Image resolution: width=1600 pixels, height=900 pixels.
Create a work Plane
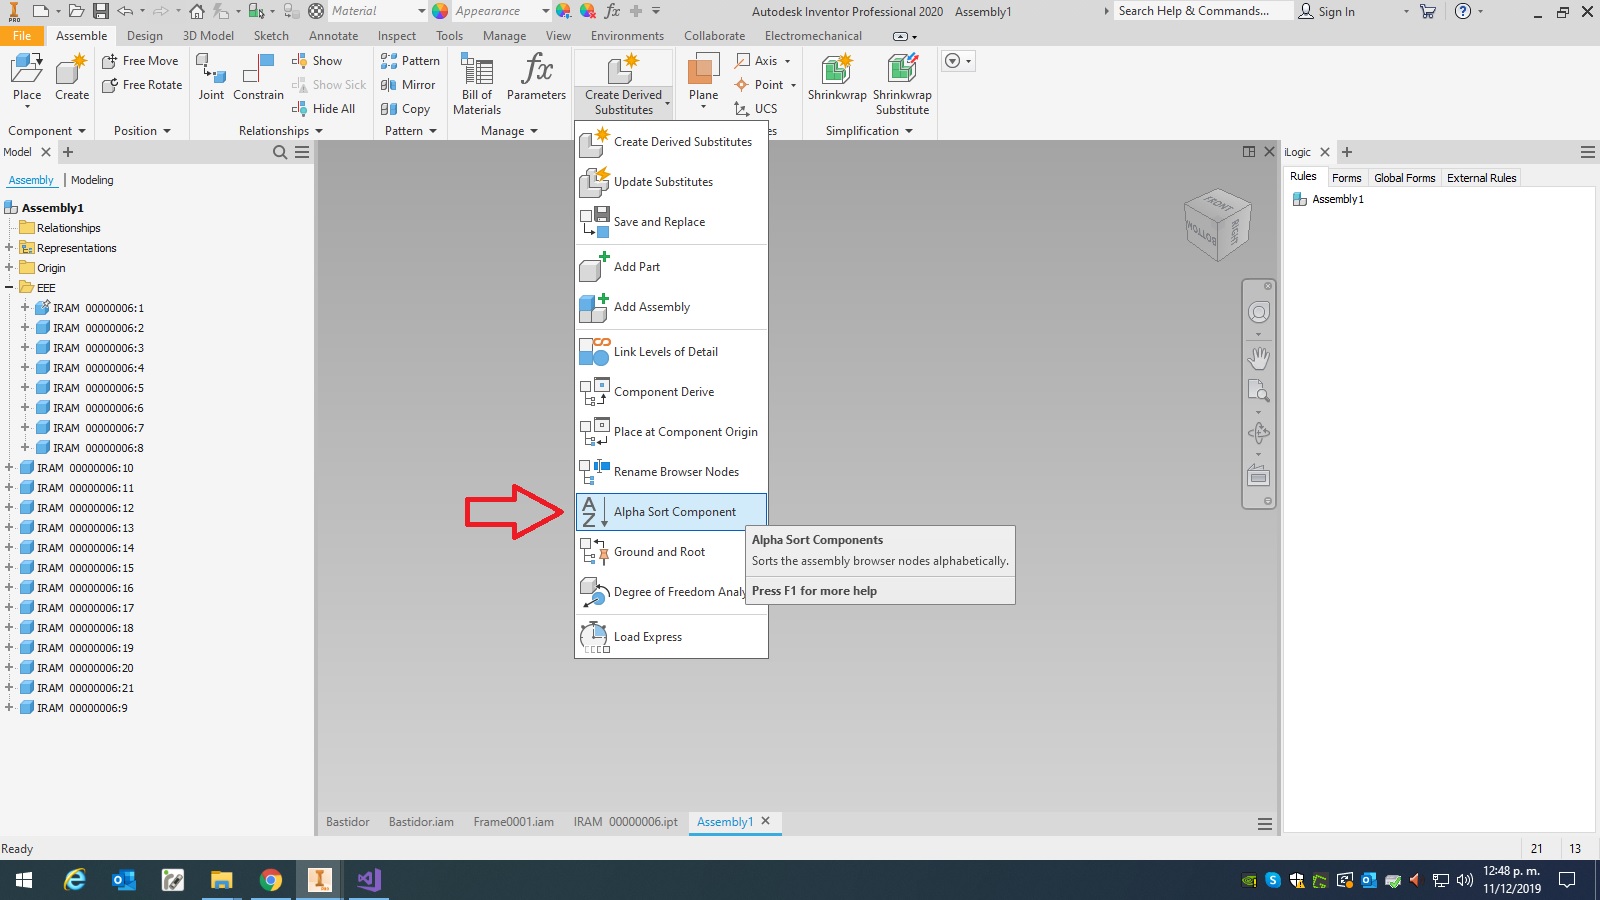[703, 75]
